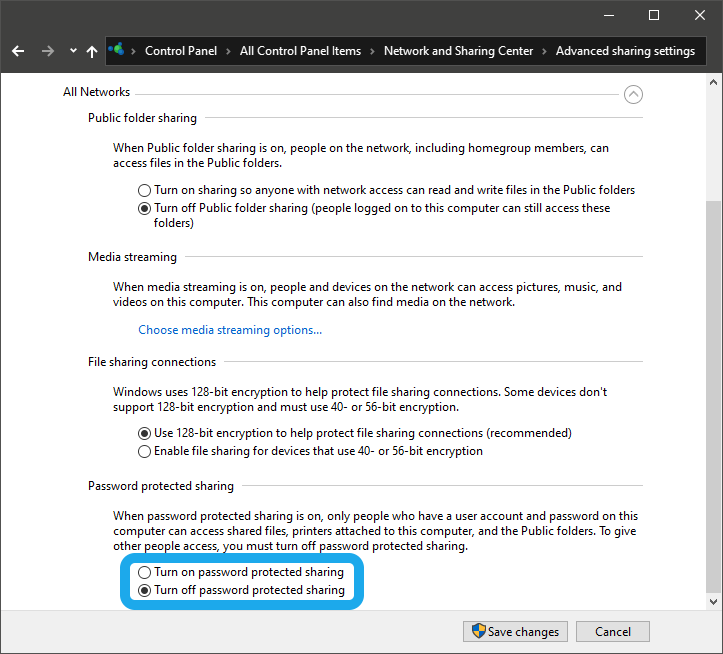Turn on password protected sharing
The image size is (723, 654).
(x=145, y=573)
